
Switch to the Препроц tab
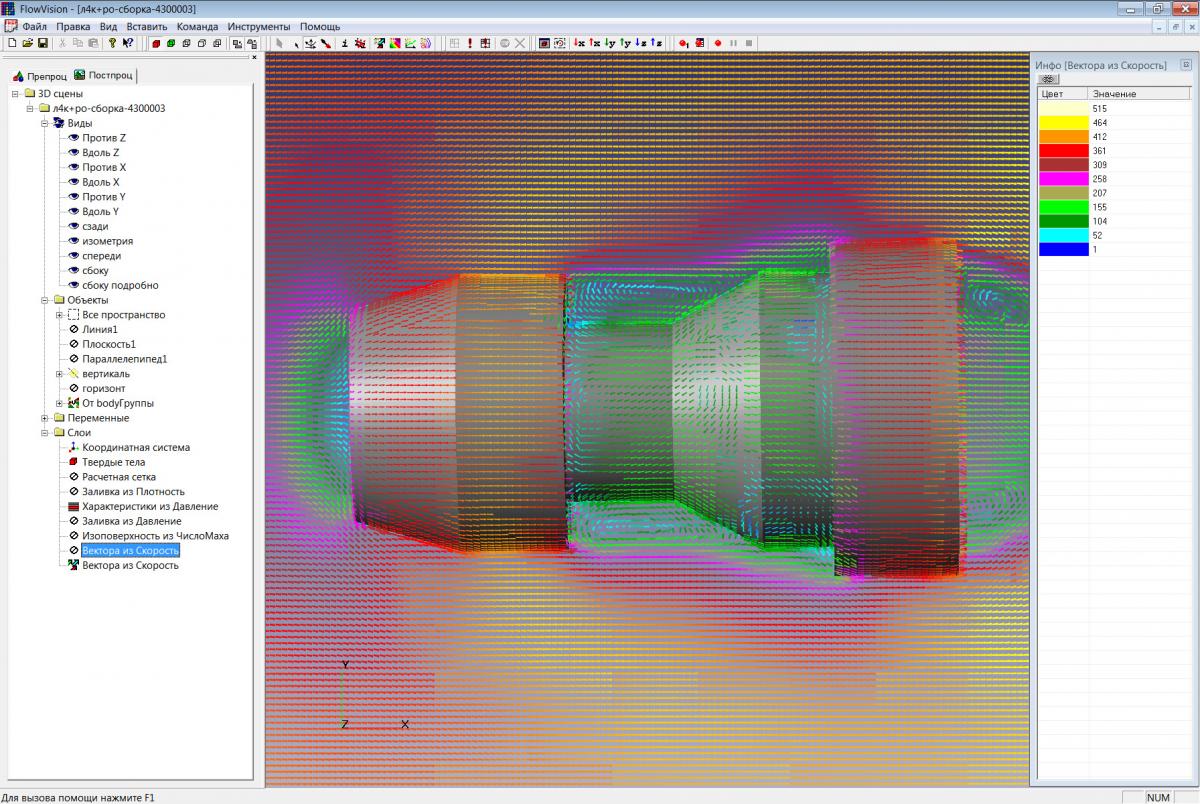[x=40, y=75]
